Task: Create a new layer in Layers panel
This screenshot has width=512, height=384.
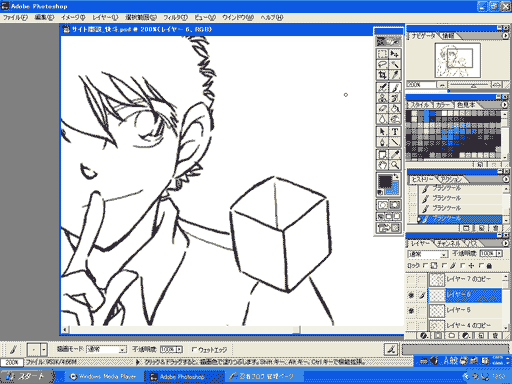Action: click(x=481, y=335)
